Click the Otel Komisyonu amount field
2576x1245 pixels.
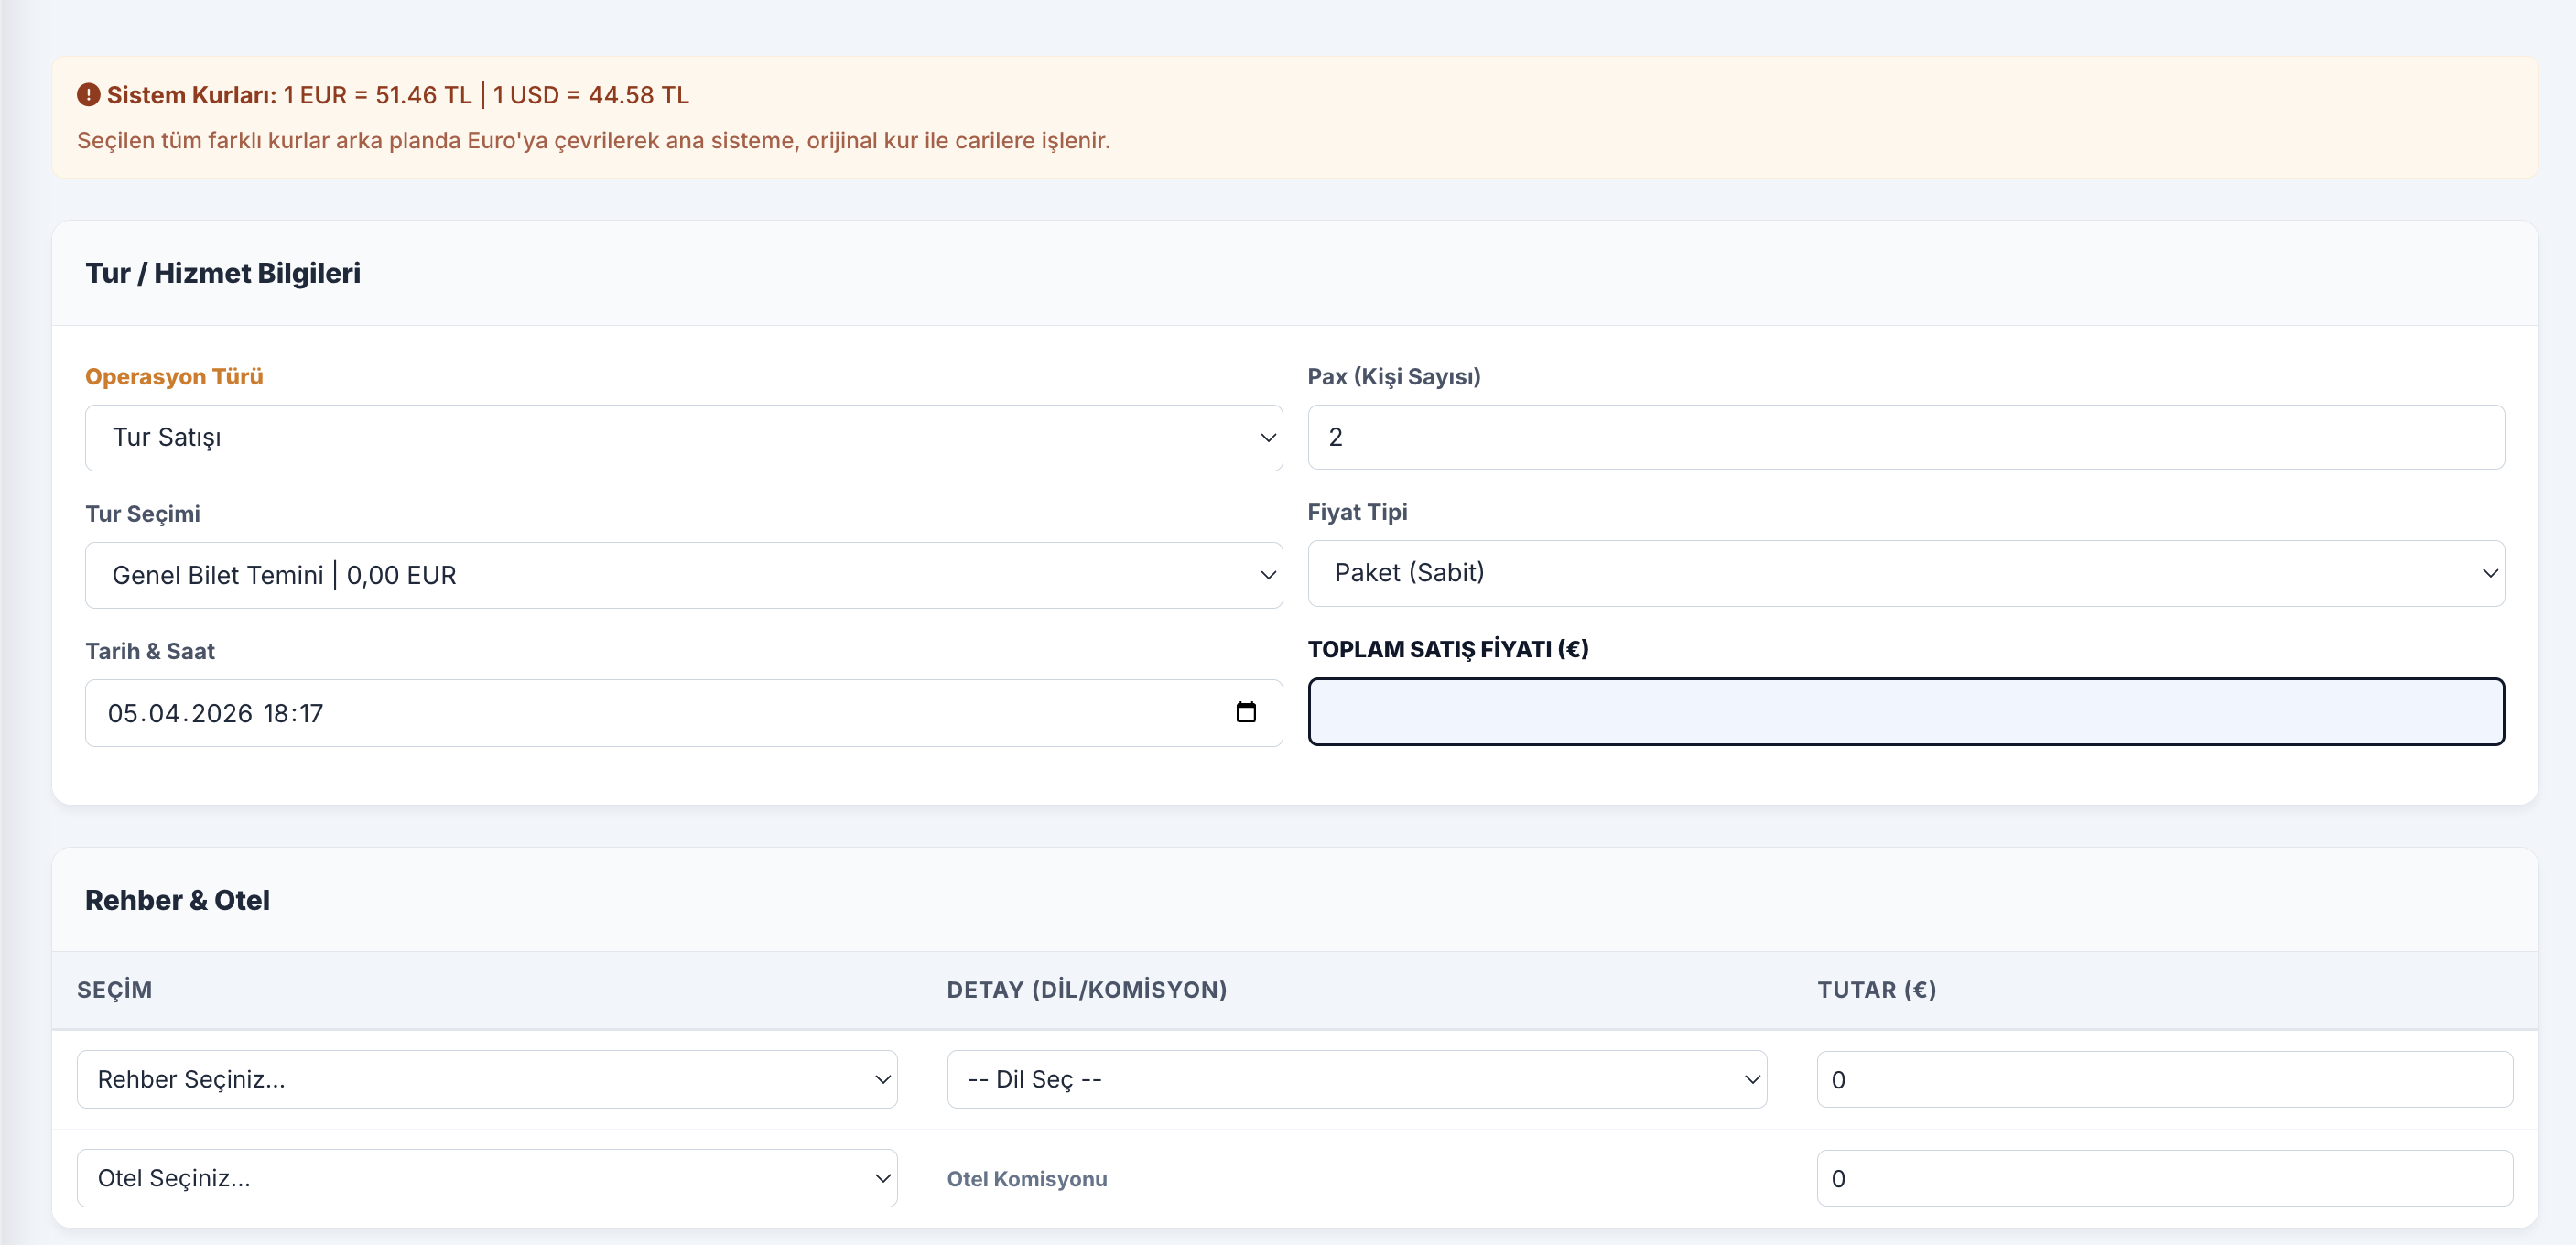[x=2163, y=1178]
